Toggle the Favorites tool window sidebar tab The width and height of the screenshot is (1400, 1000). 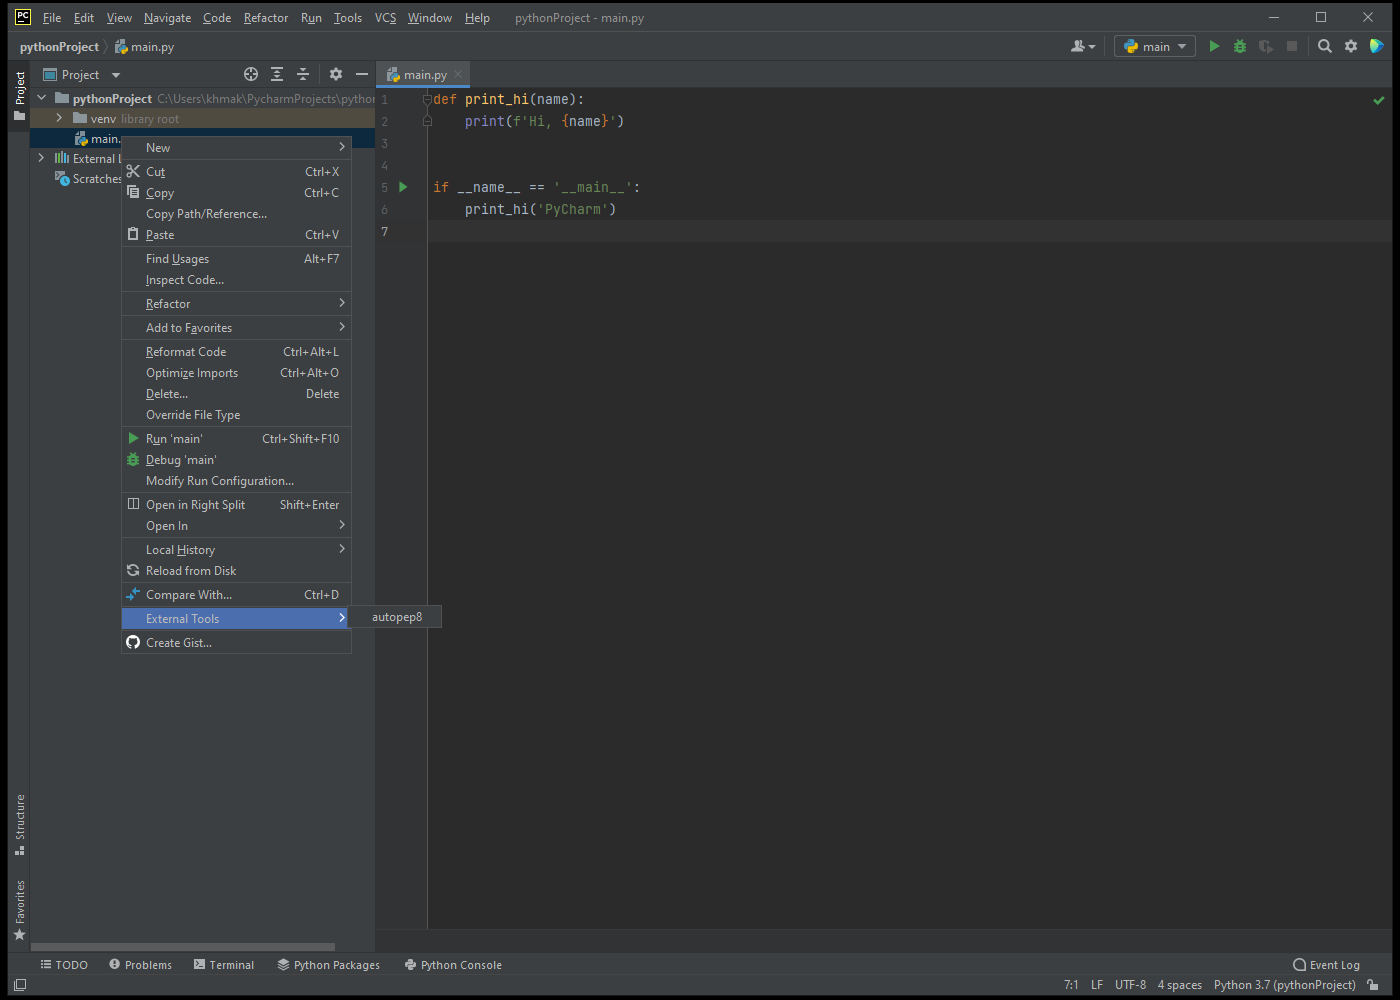click(19, 910)
